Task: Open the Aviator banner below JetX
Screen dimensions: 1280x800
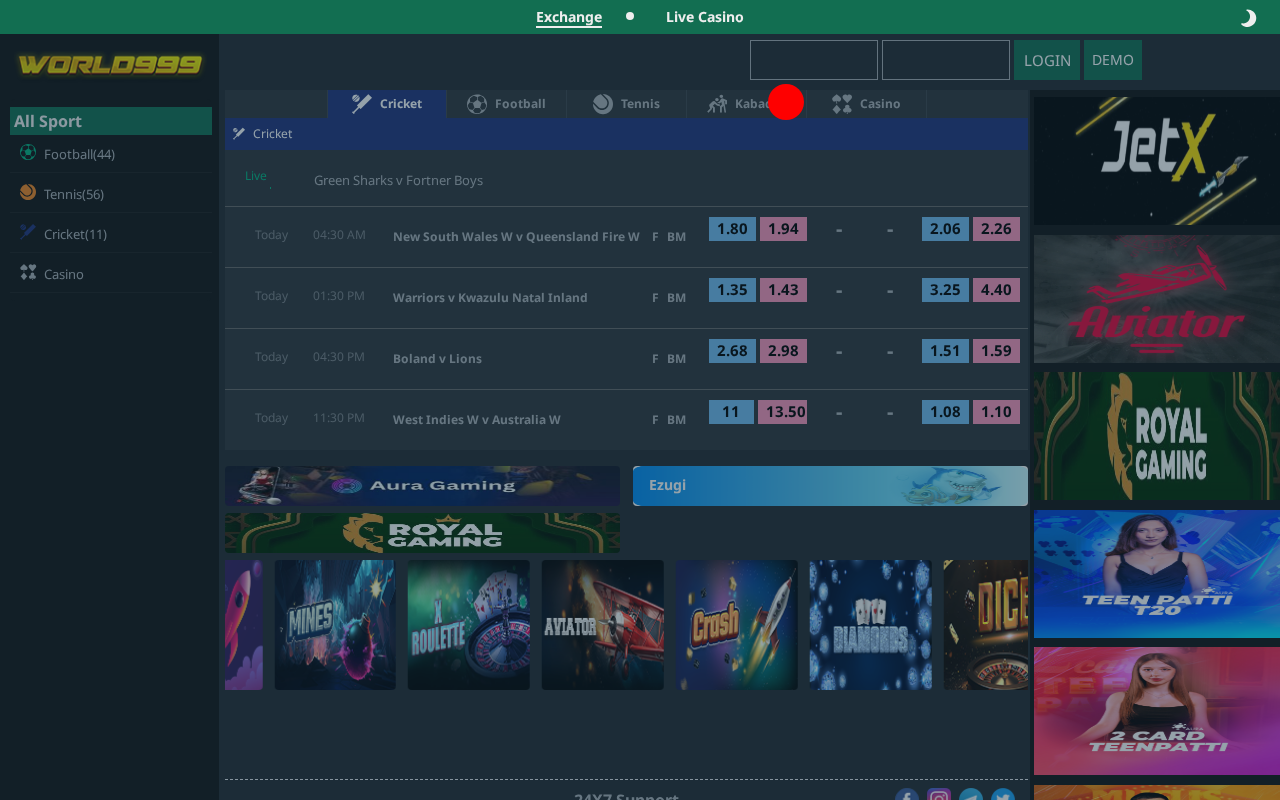Action: click(x=1157, y=299)
